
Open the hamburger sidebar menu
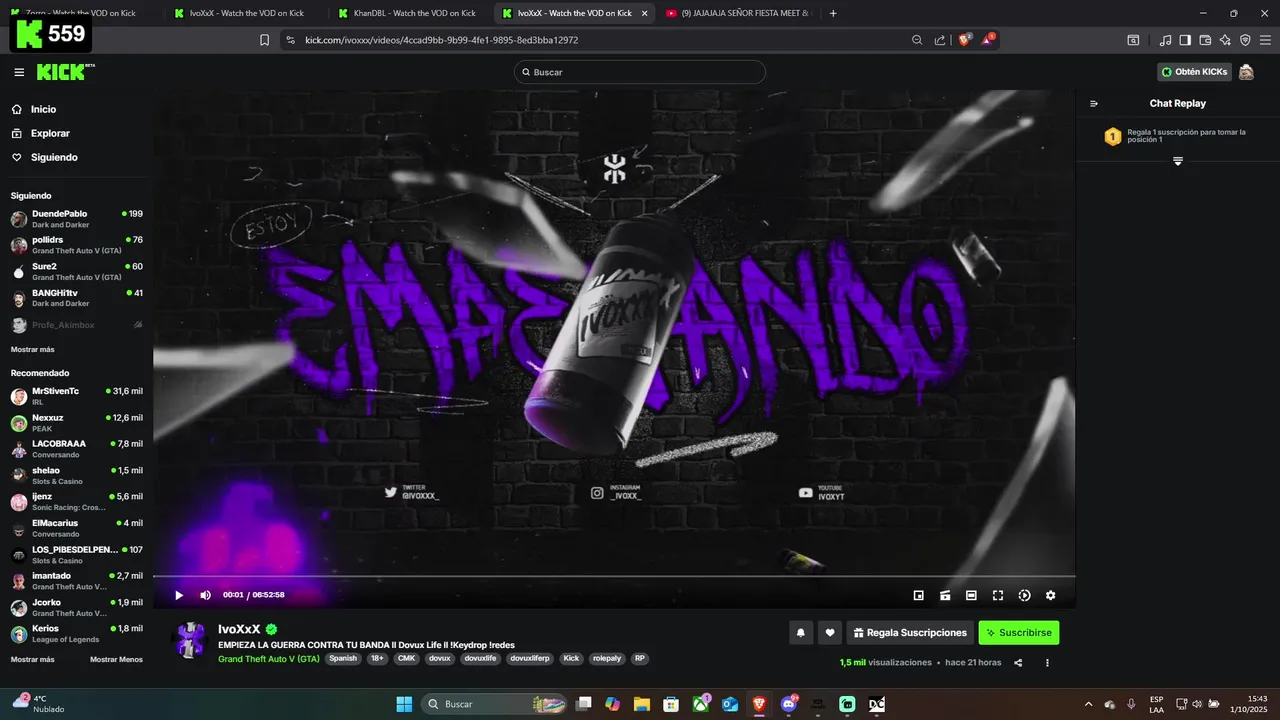point(19,72)
